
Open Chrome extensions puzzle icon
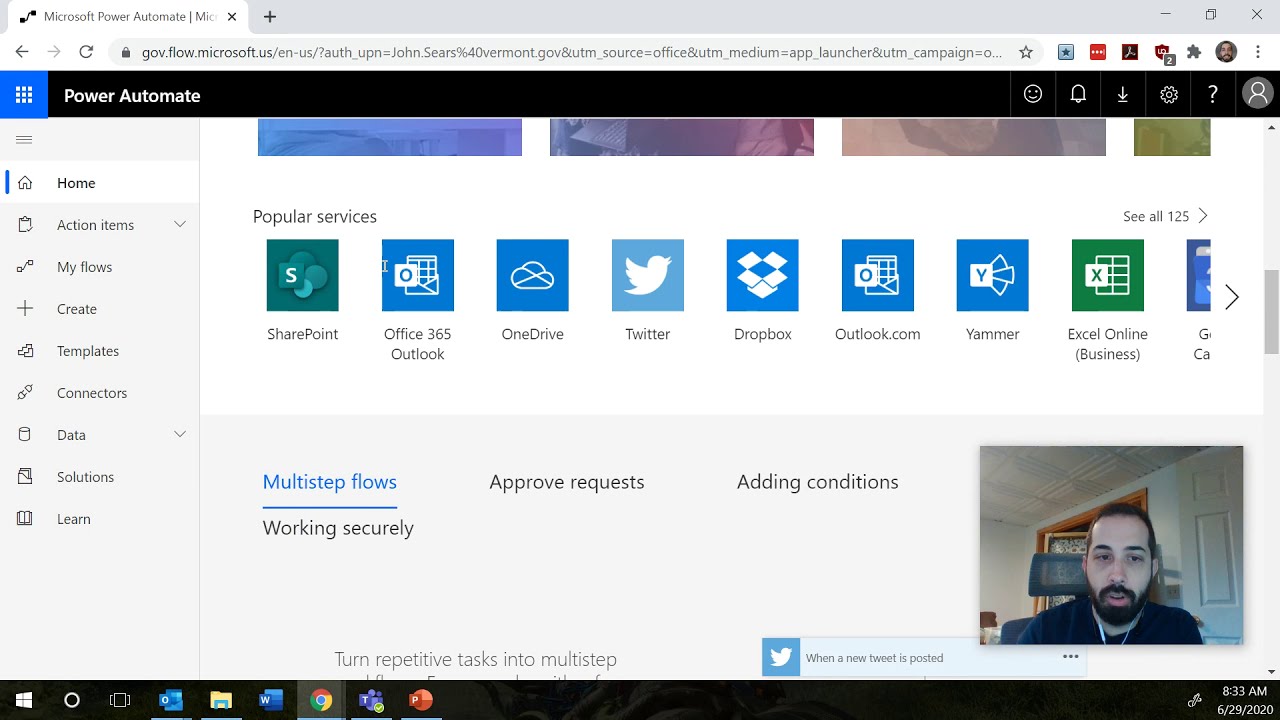coord(1194,52)
